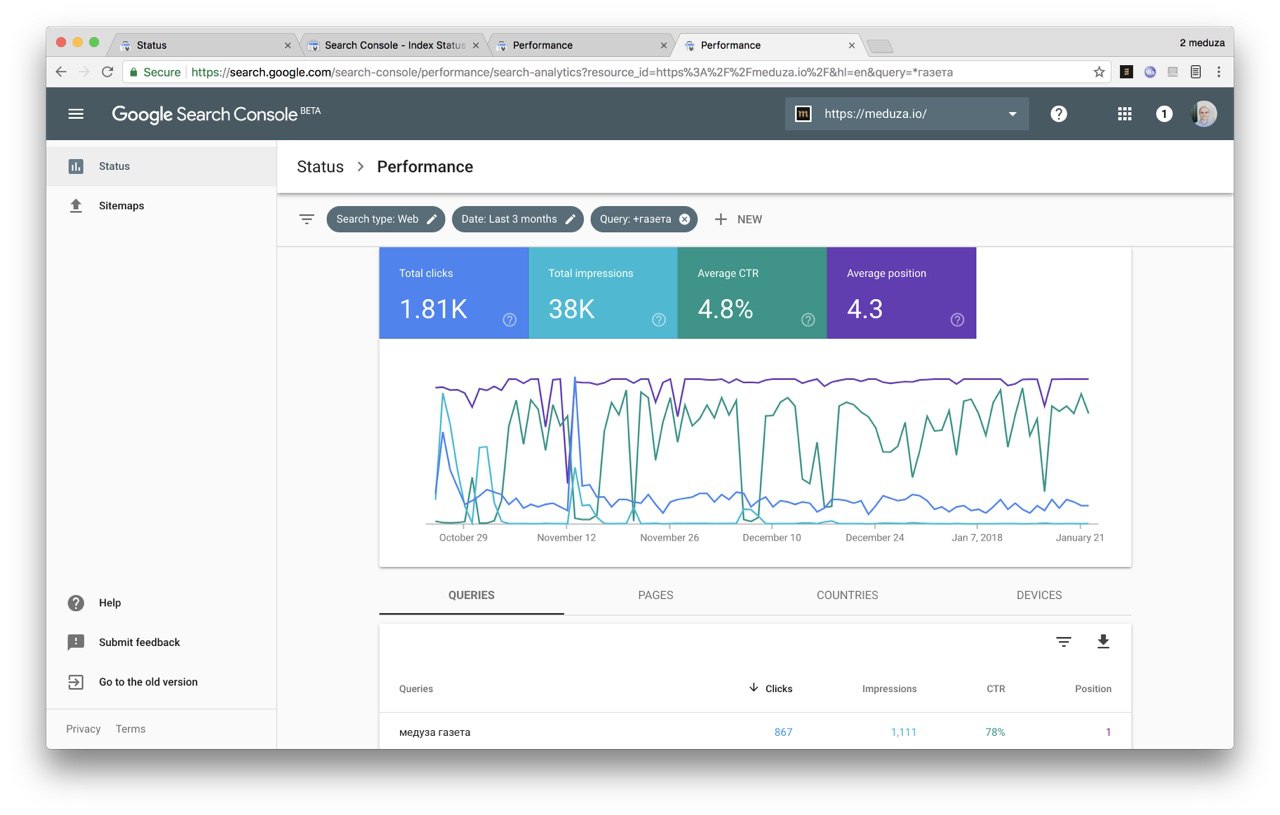Open the table filter rows icon
1280x815 pixels.
(x=1064, y=642)
